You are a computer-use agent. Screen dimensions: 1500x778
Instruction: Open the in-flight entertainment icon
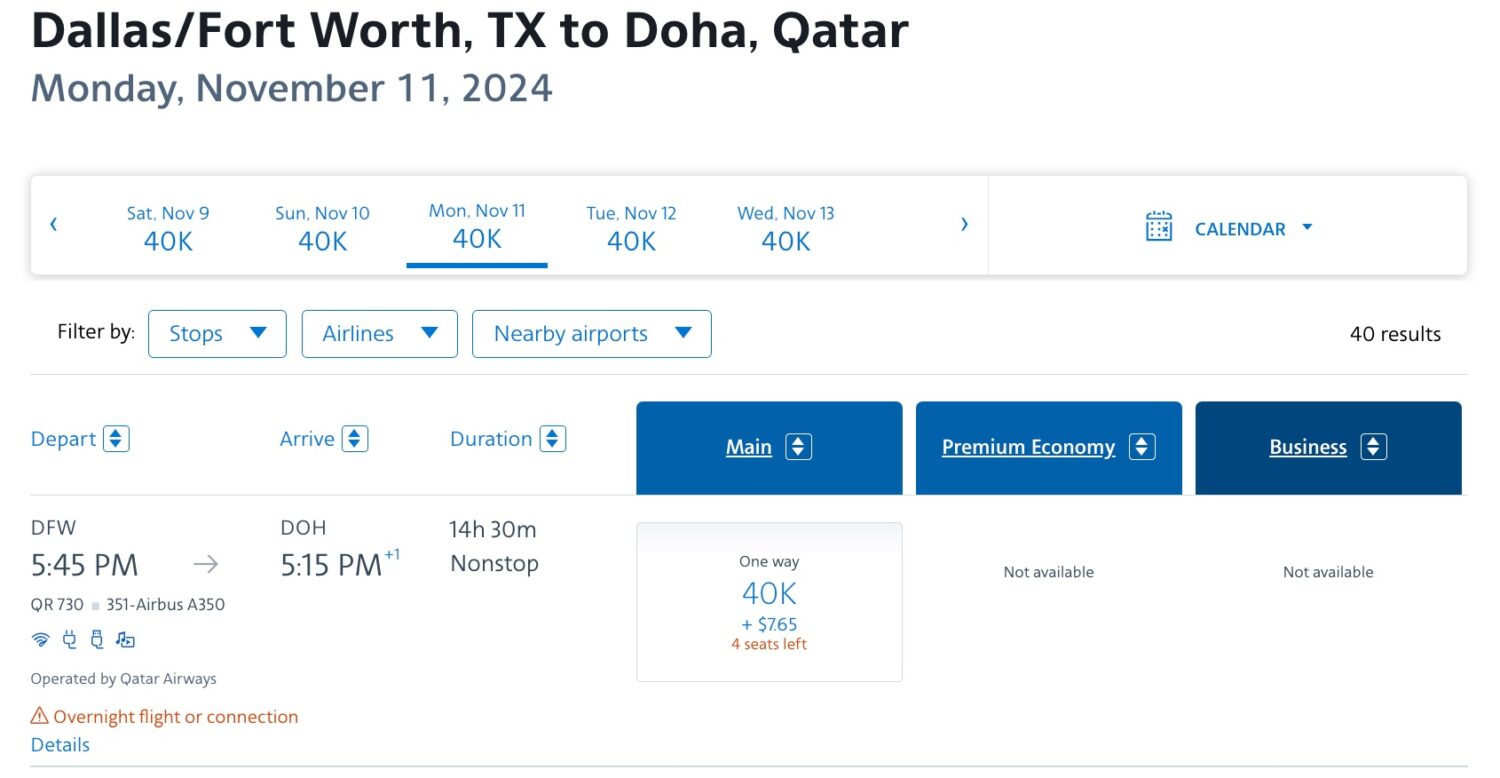pyautogui.click(x=127, y=640)
